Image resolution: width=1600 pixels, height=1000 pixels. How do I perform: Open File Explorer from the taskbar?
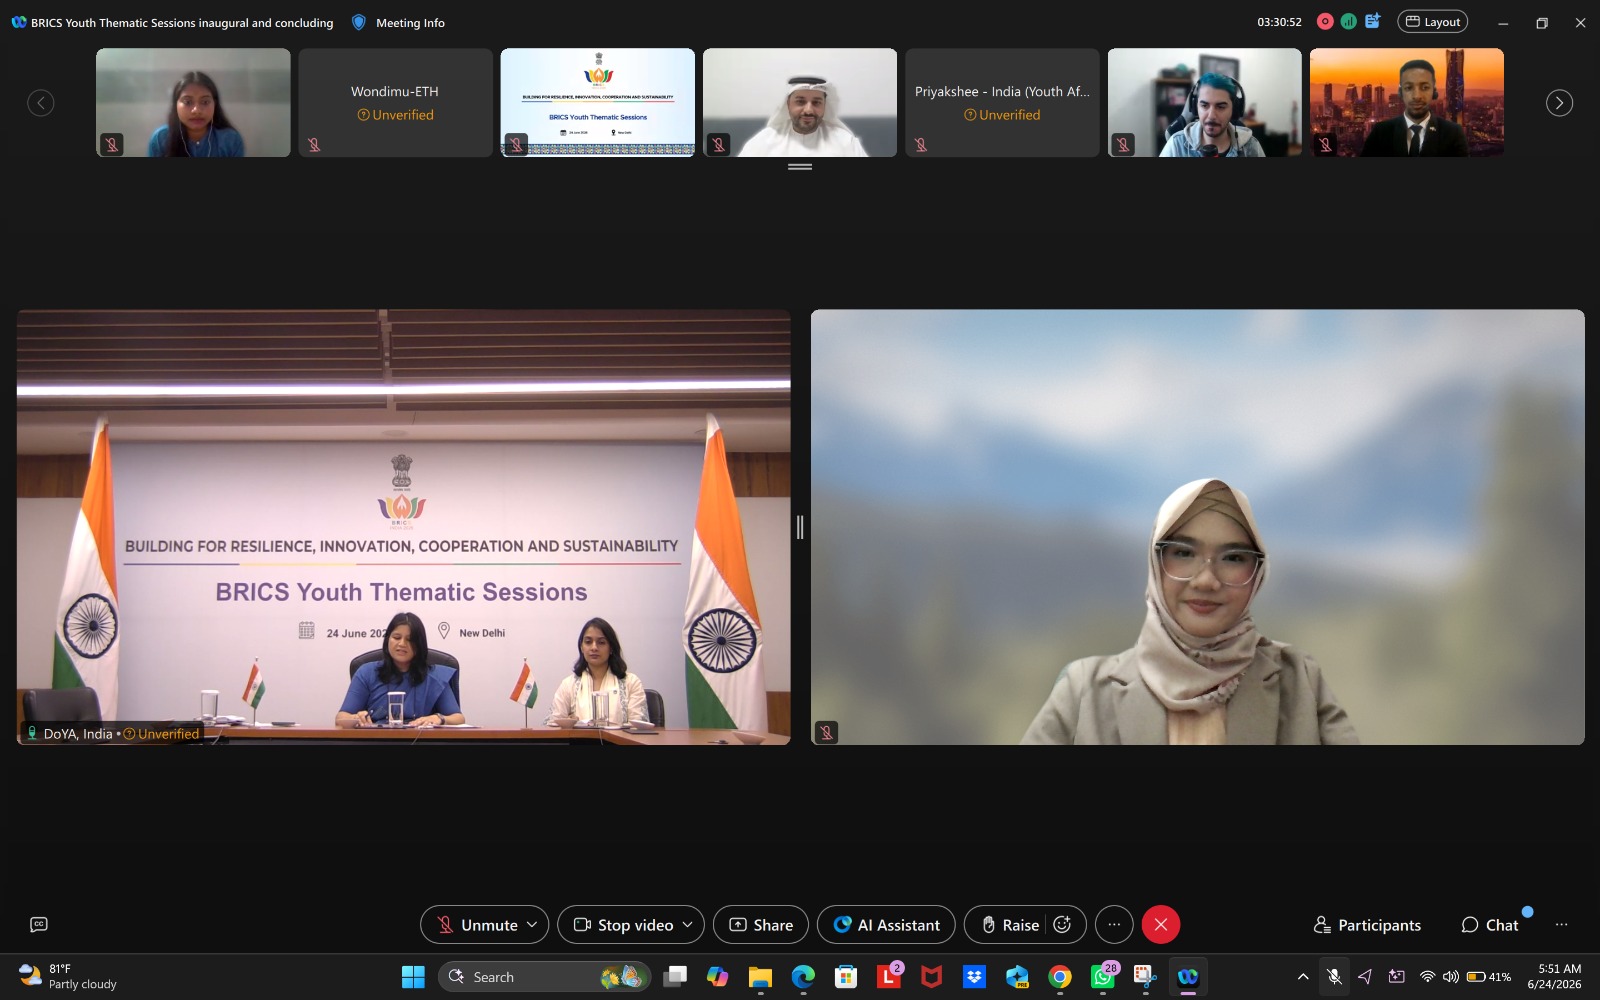[761, 977]
